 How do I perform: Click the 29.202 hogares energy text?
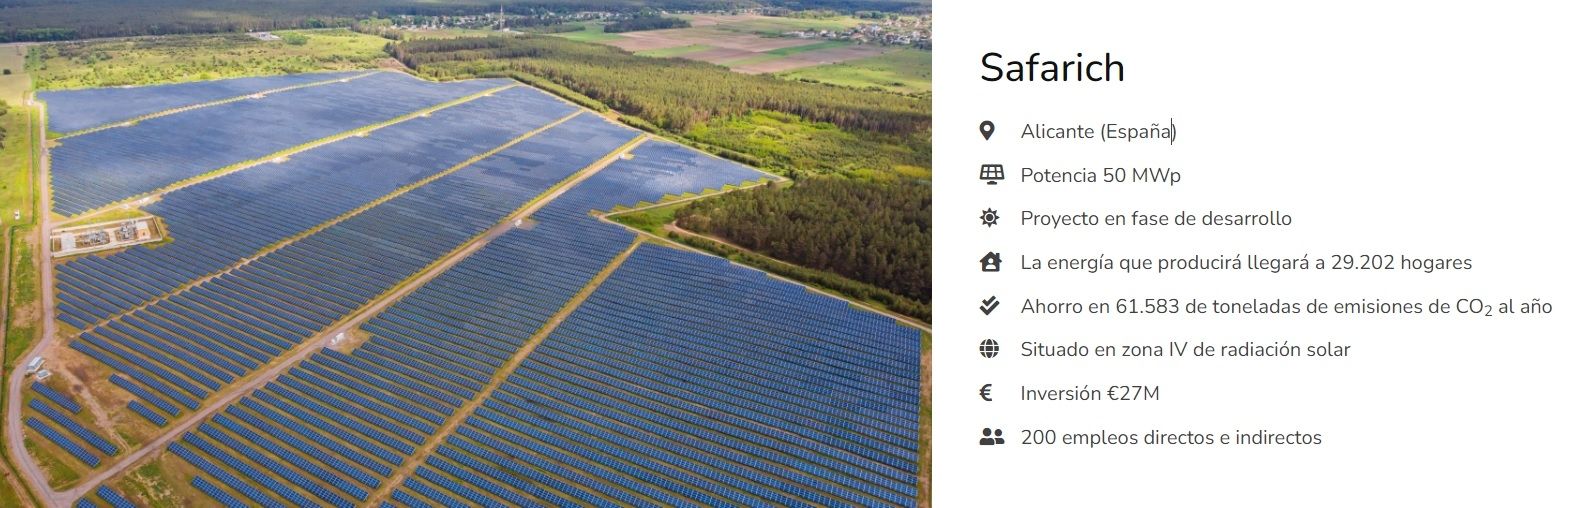pyautogui.click(x=1246, y=263)
